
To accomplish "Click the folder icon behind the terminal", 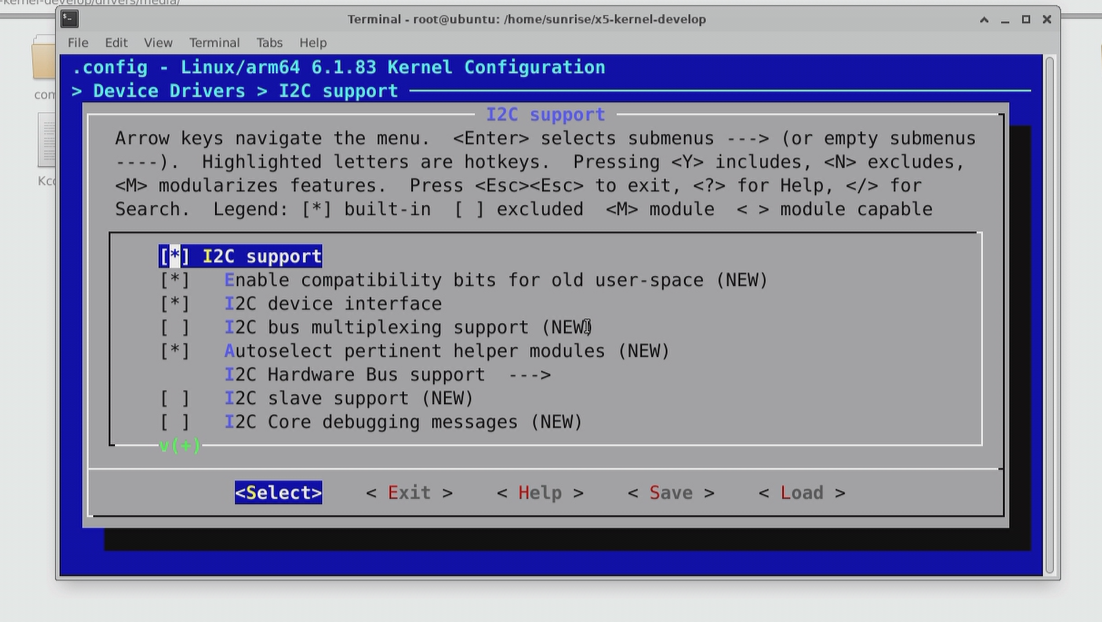I will (43, 58).
